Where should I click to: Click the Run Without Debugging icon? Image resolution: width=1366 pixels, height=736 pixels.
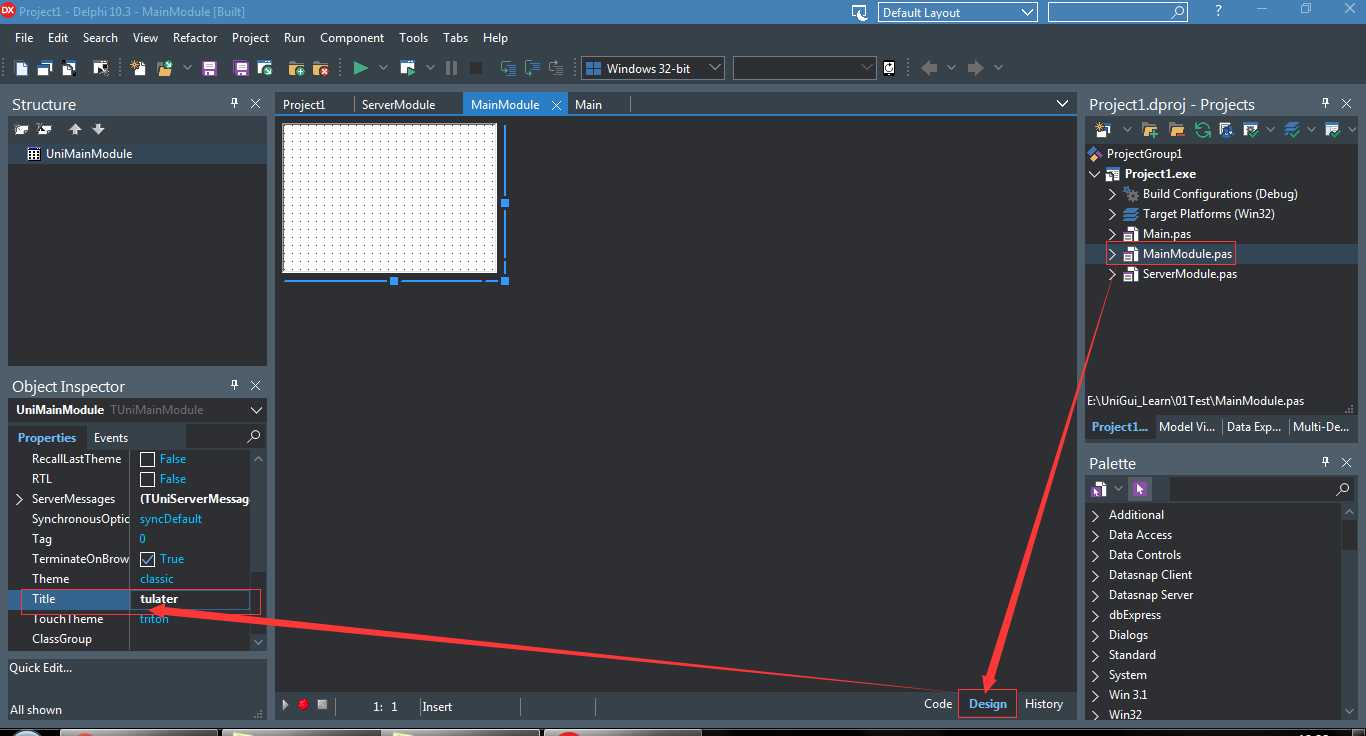click(x=407, y=68)
